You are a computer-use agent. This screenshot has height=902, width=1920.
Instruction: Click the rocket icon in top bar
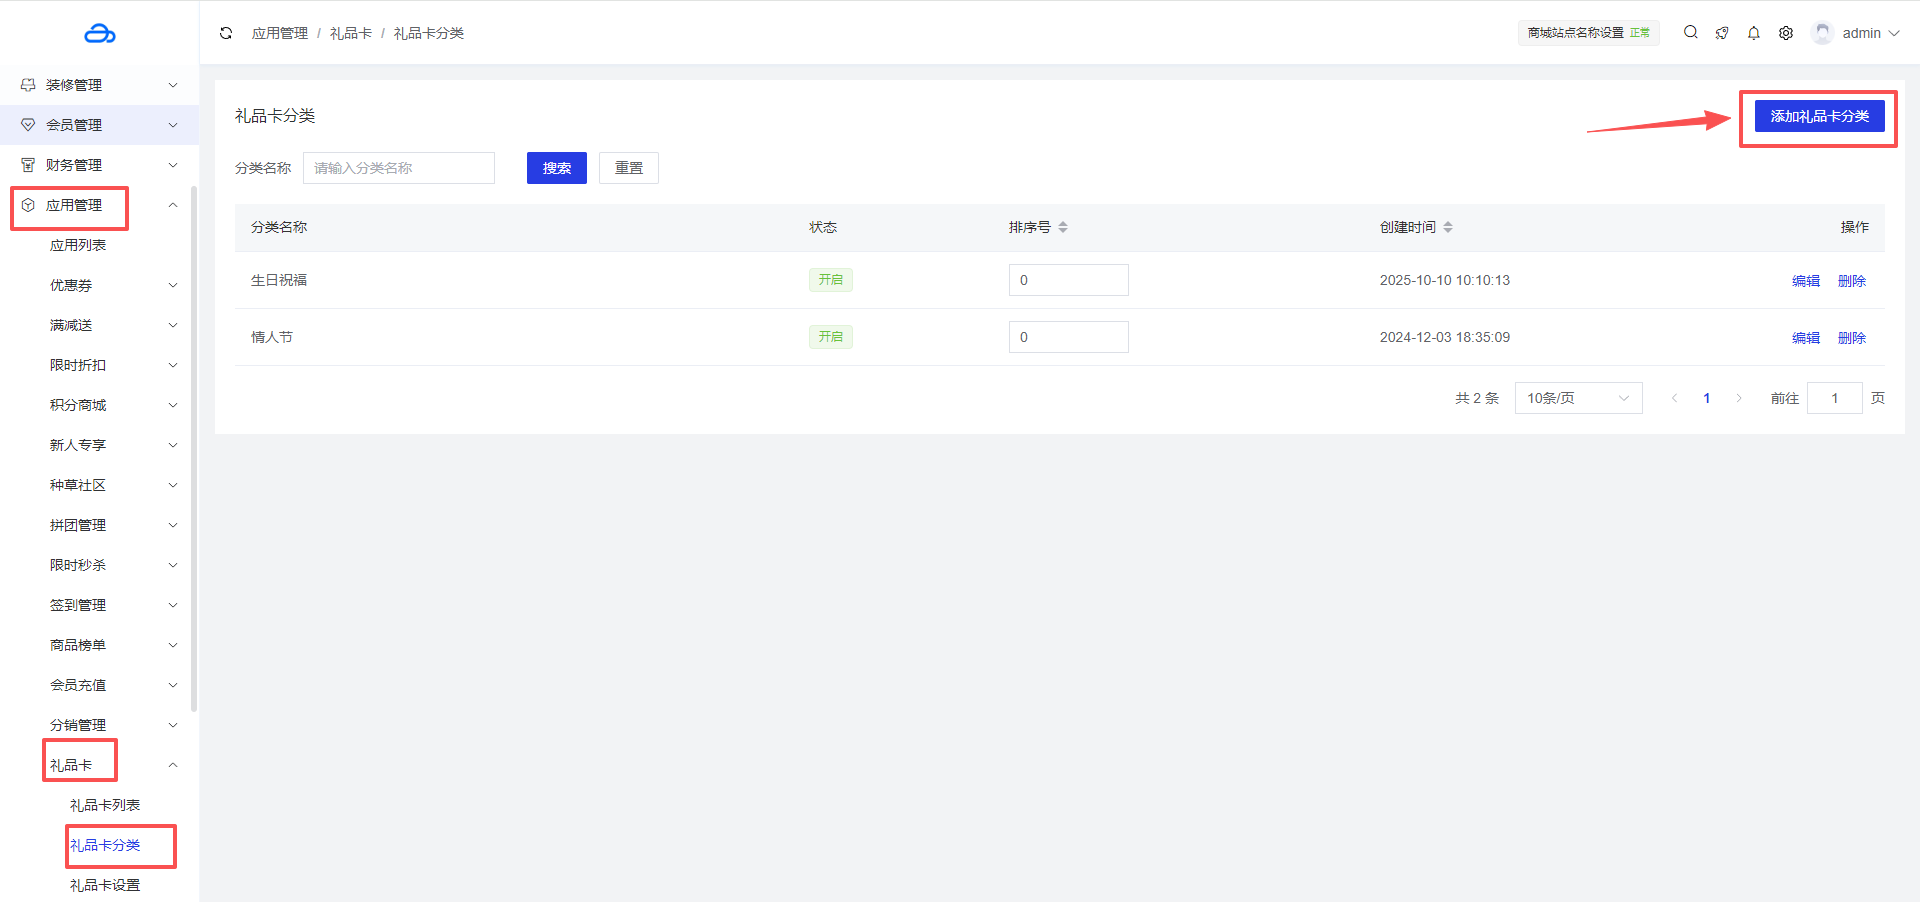(1722, 33)
